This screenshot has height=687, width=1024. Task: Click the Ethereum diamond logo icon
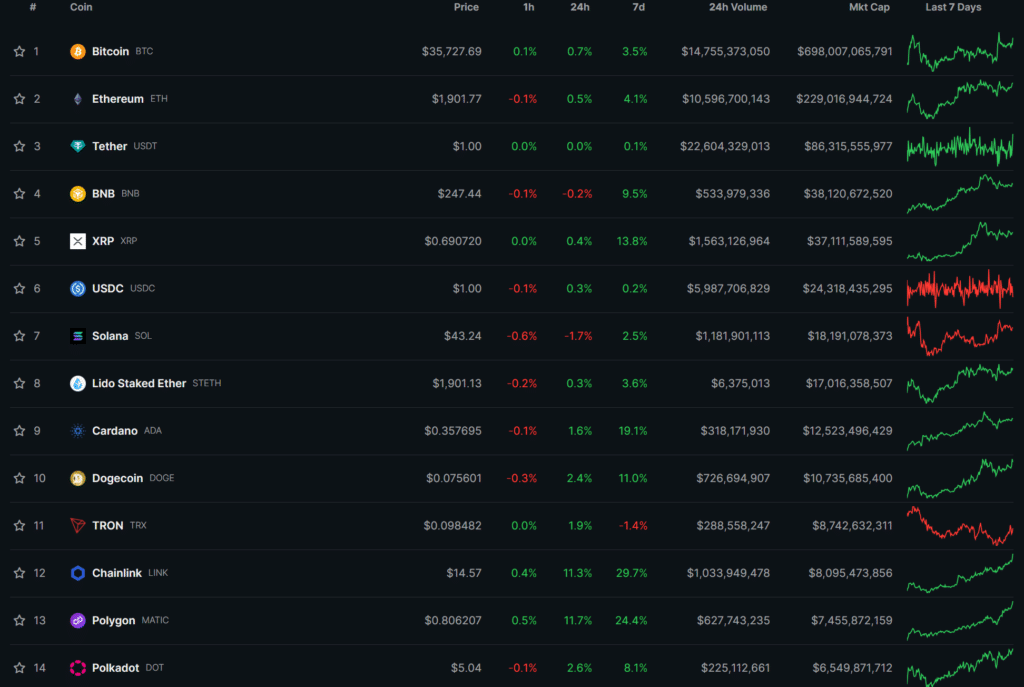(x=78, y=99)
